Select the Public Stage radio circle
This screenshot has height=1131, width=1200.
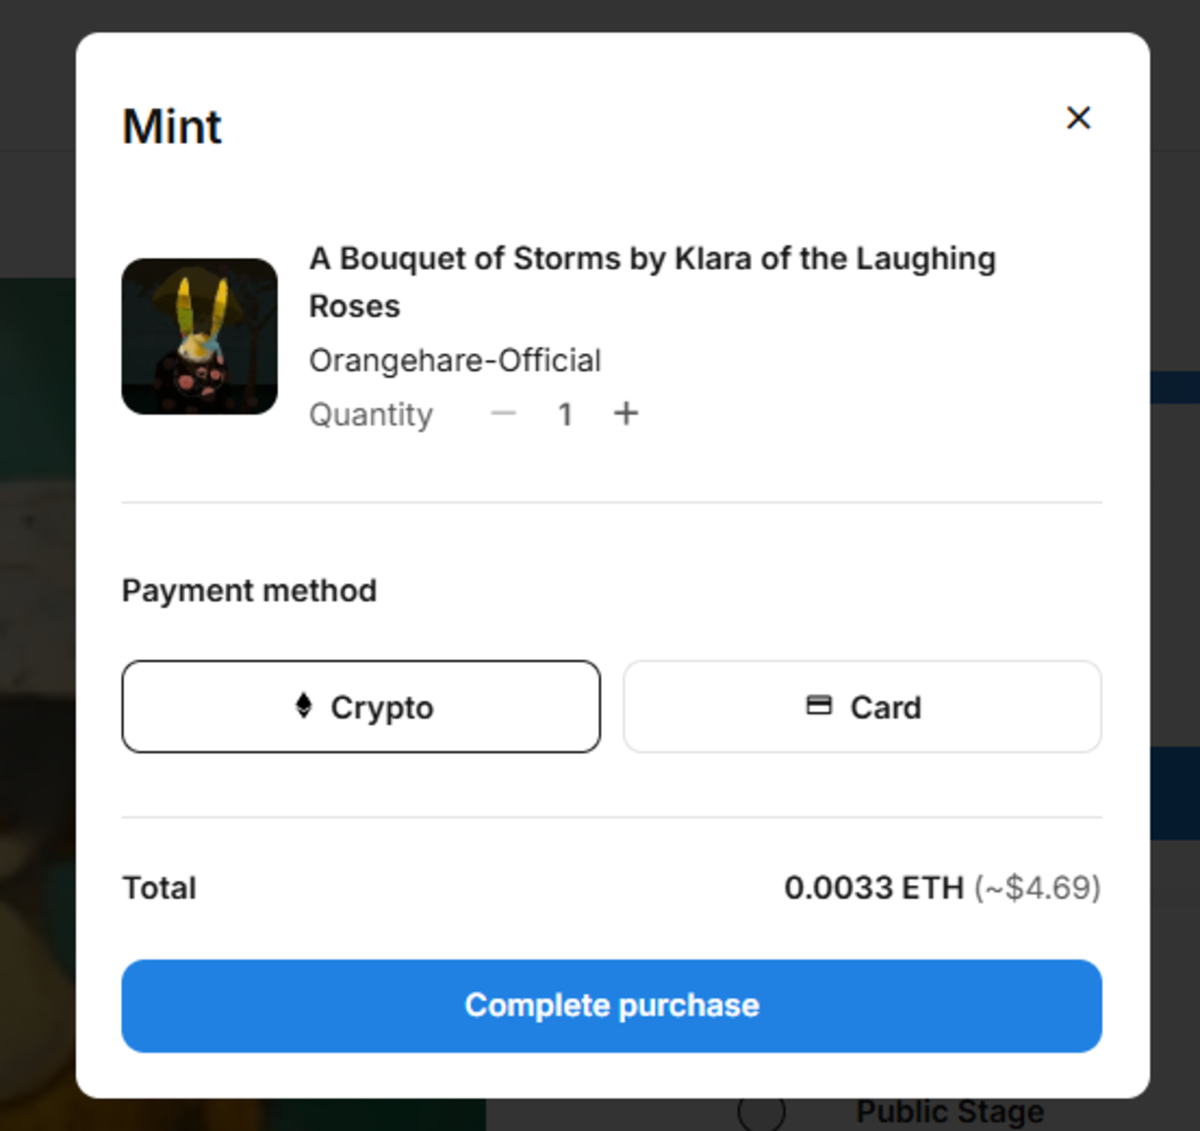tap(762, 1113)
